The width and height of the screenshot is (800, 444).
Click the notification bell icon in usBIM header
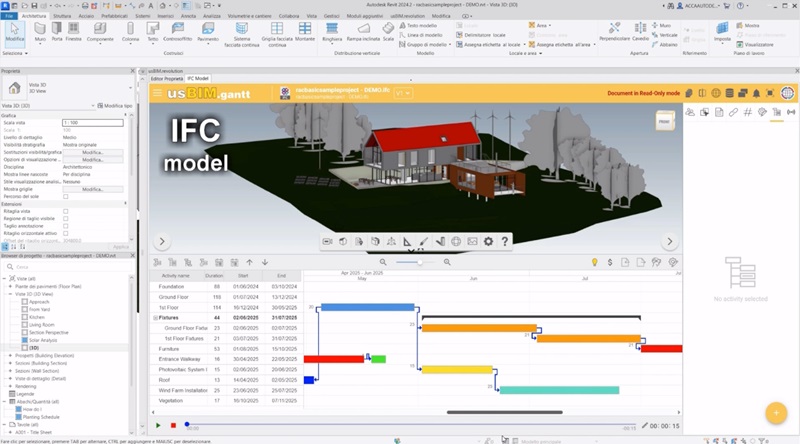(x=756, y=93)
